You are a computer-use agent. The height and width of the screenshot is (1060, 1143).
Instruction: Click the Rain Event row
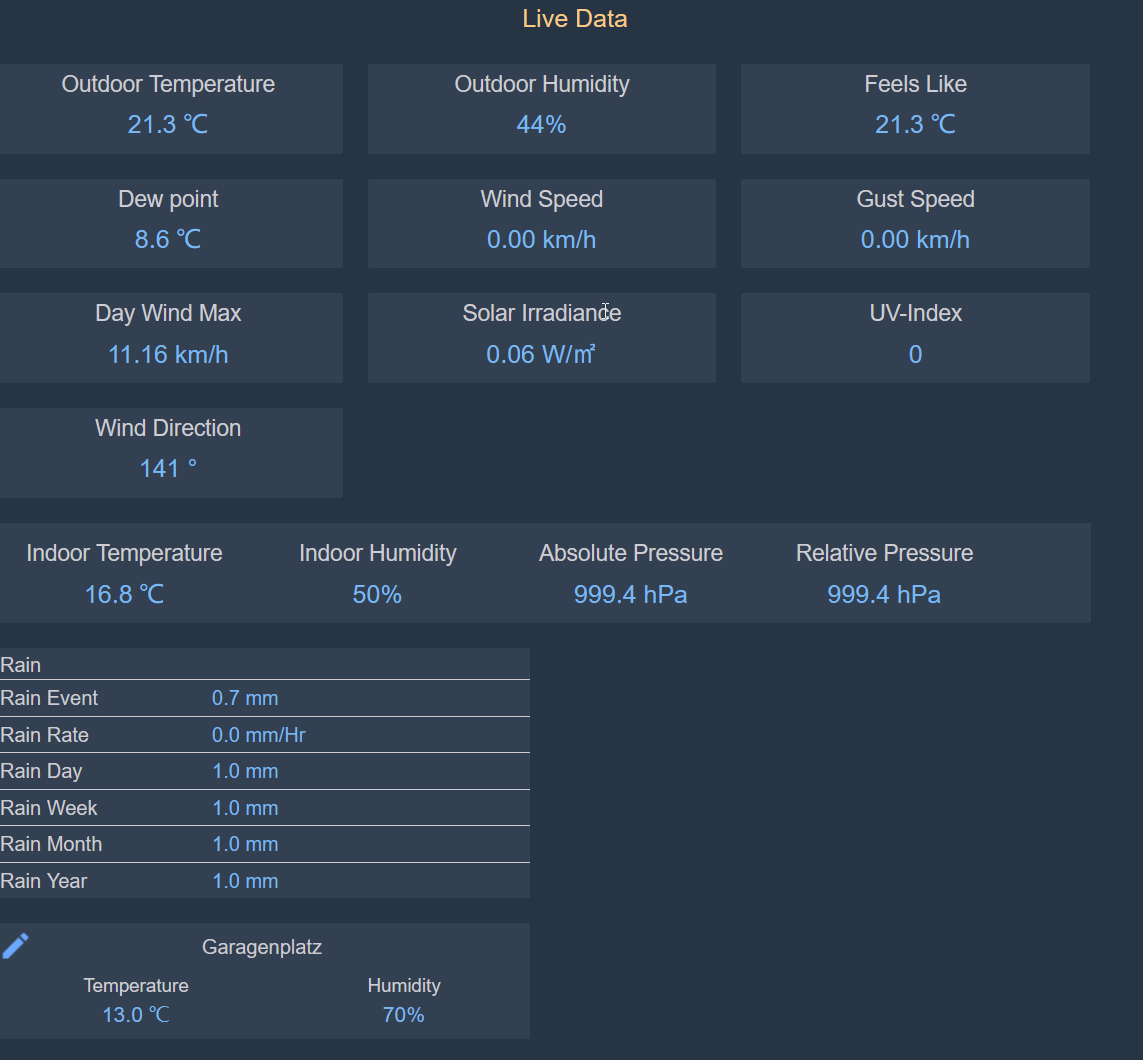(x=264, y=698)
